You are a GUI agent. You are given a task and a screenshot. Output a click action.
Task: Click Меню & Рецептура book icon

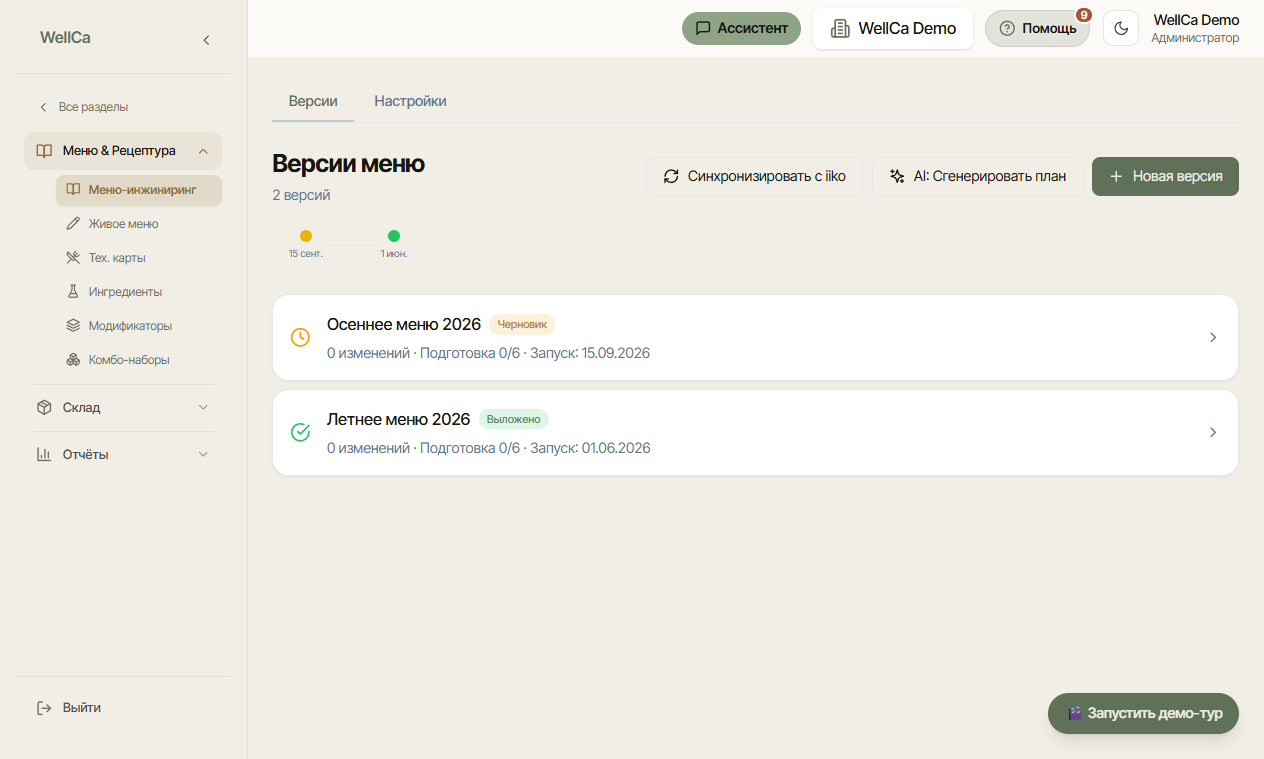pyautogui.click(x=44, y=151)
